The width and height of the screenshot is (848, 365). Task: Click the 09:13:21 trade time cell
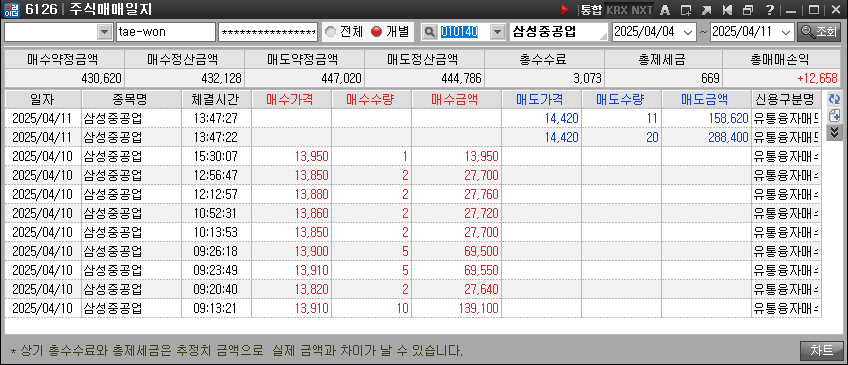(216, 308)
